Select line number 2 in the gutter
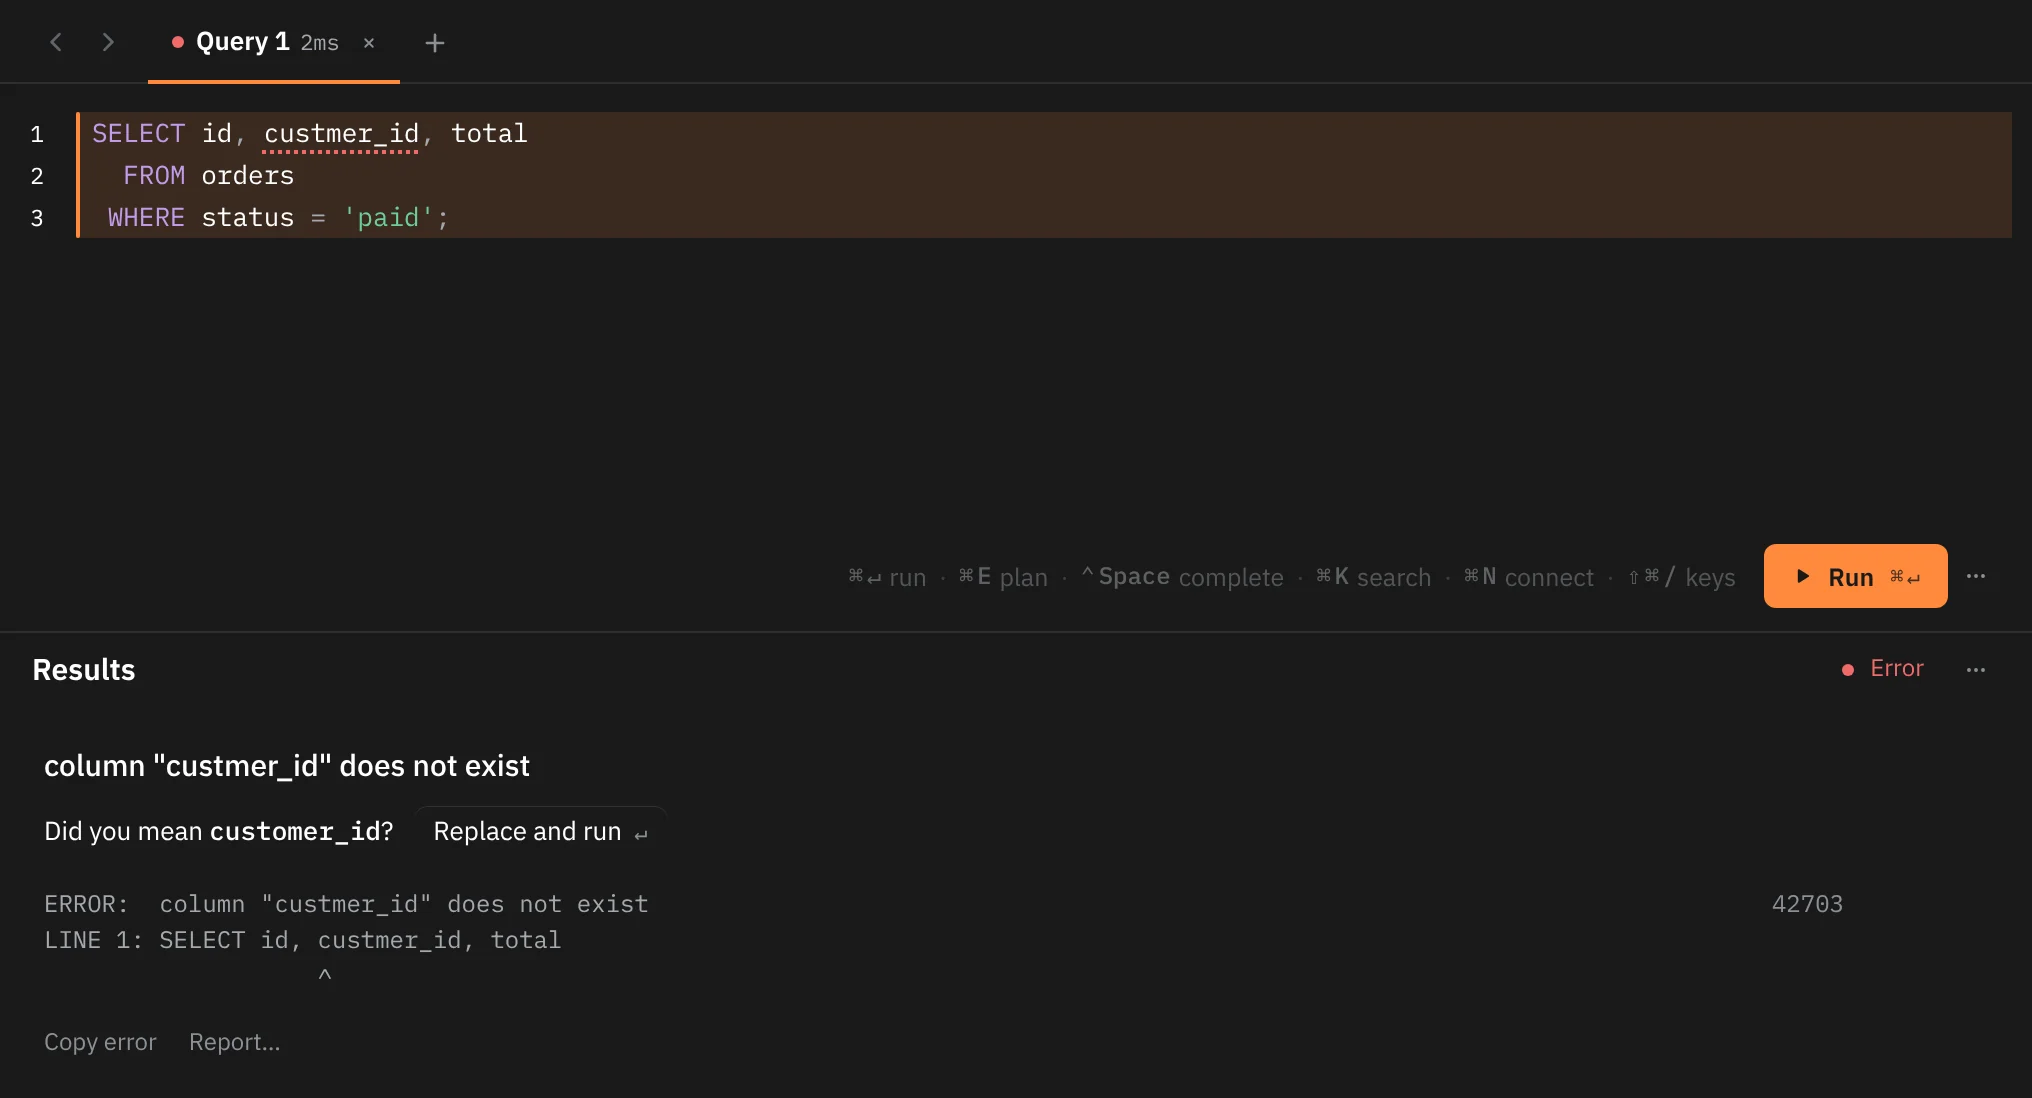Screen dimensions: 2032x1098 pos(37,176)
